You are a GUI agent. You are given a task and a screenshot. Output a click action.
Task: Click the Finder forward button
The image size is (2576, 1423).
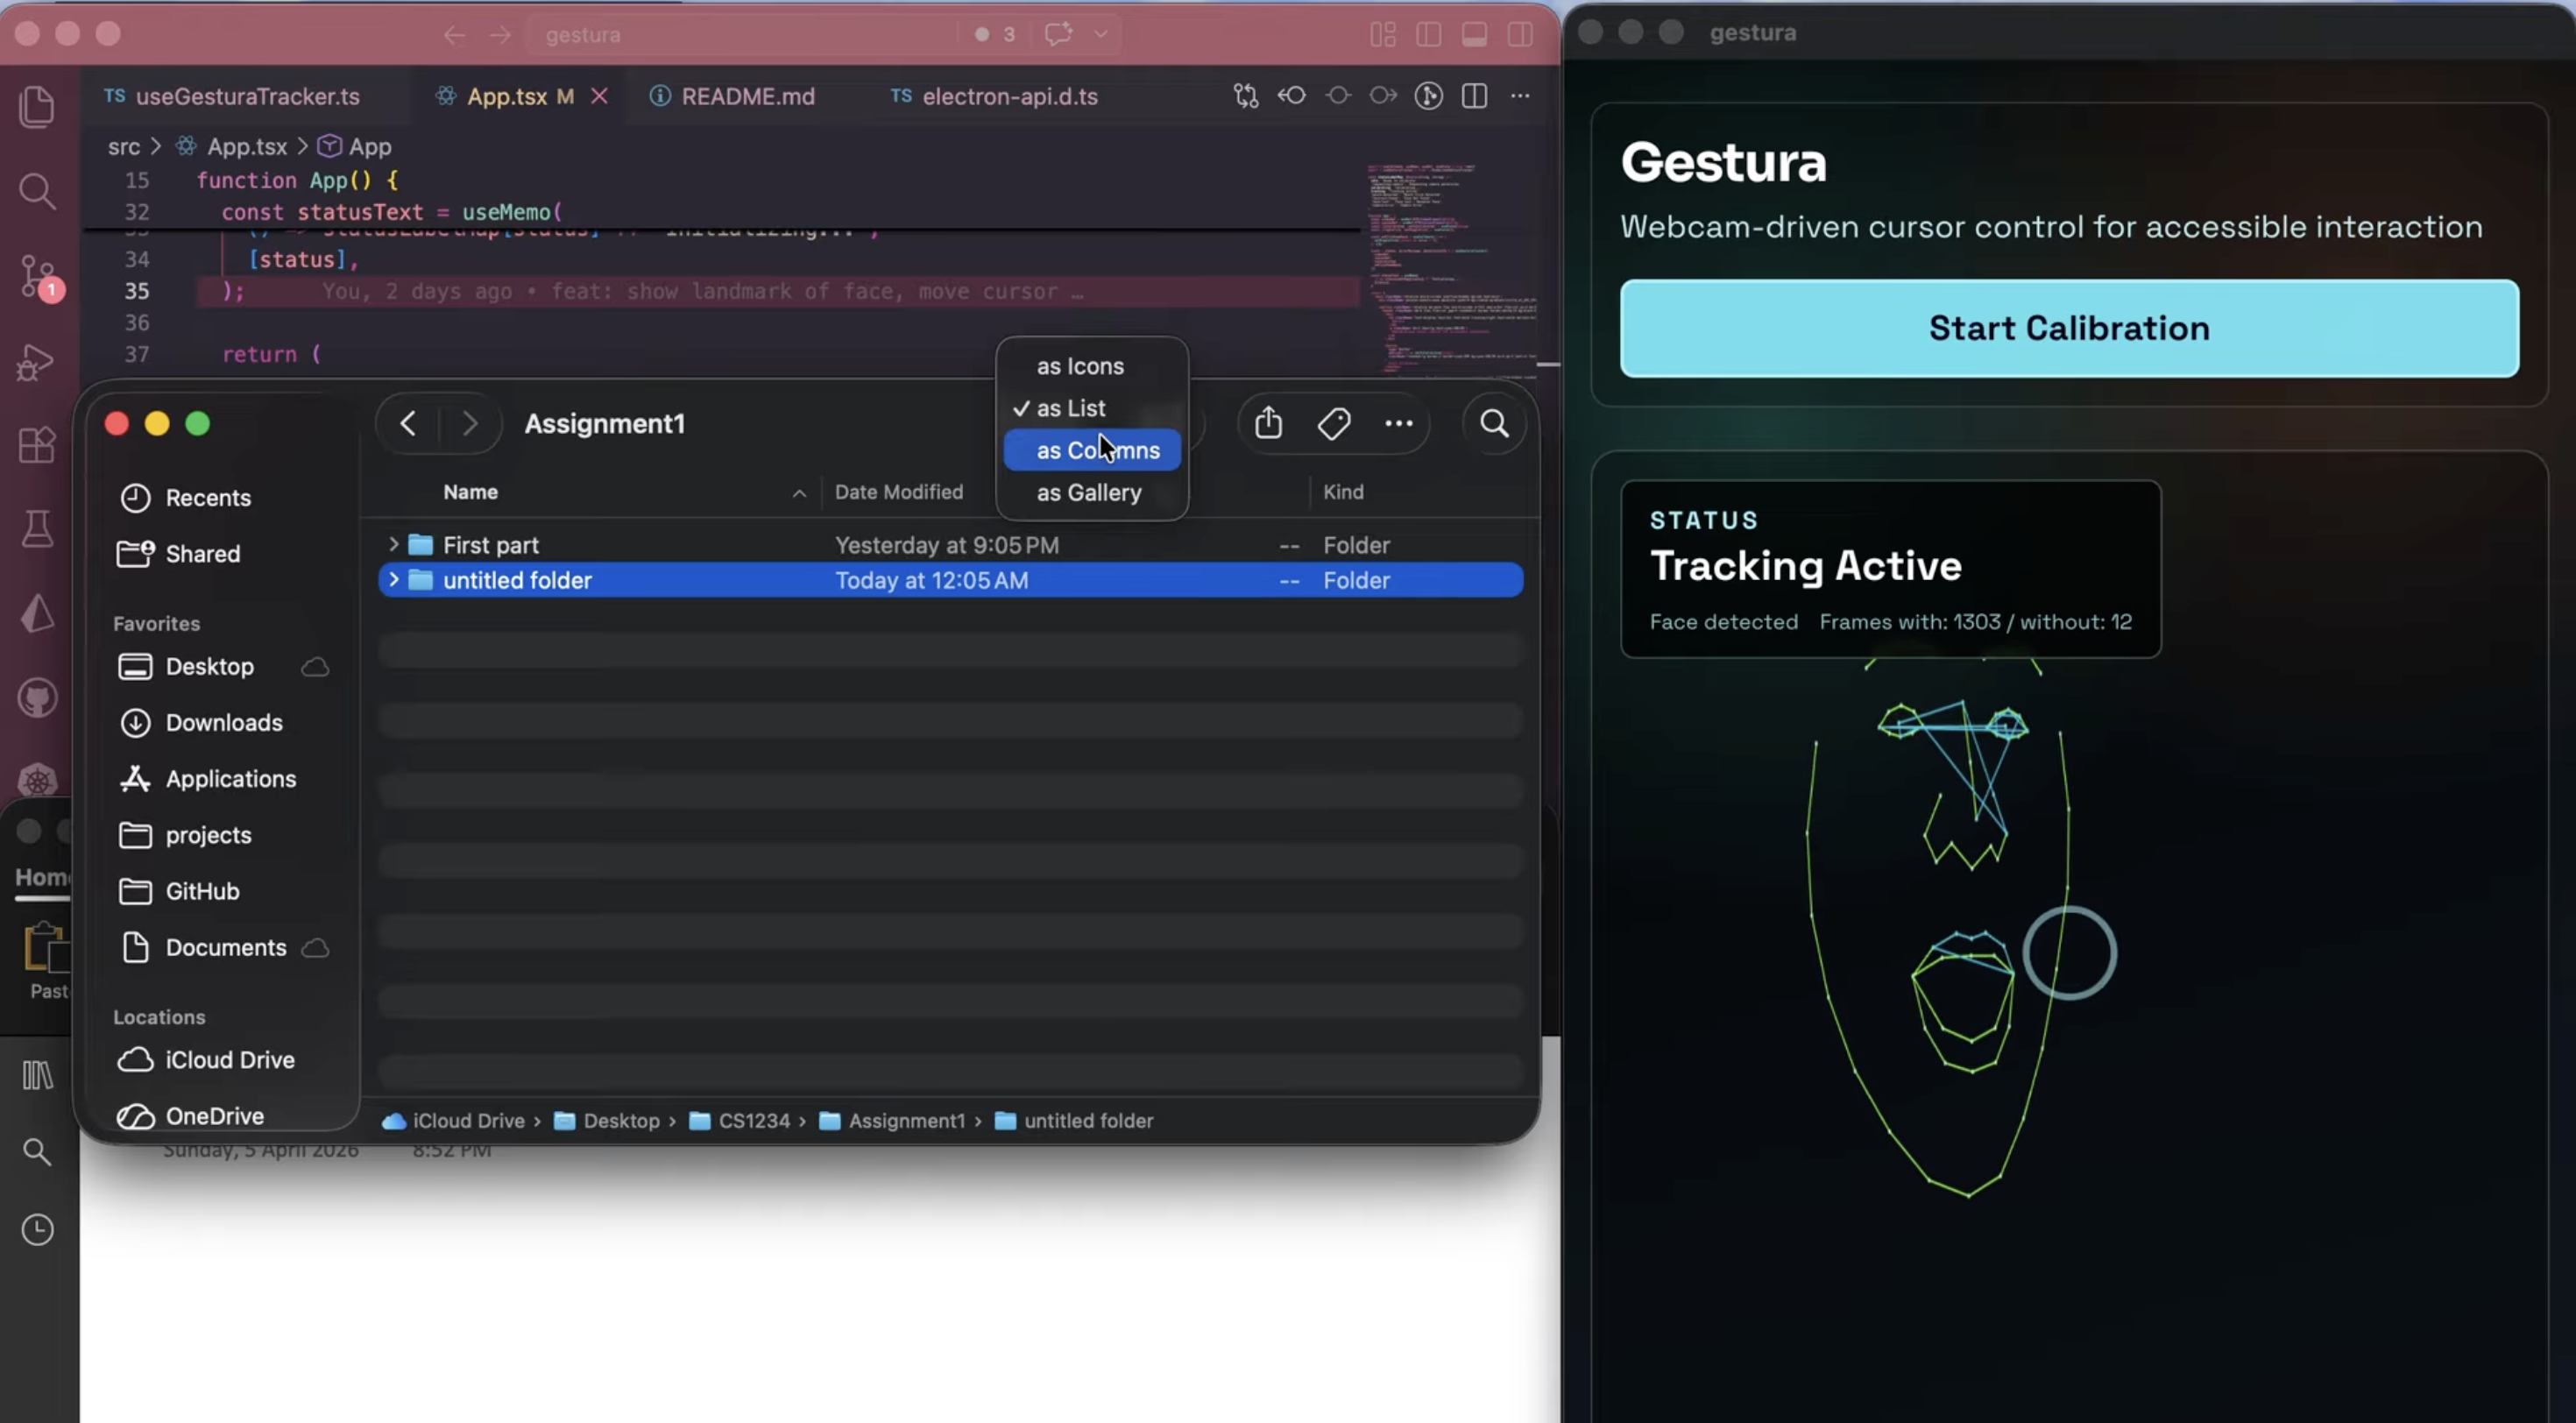tap(469, 424)
